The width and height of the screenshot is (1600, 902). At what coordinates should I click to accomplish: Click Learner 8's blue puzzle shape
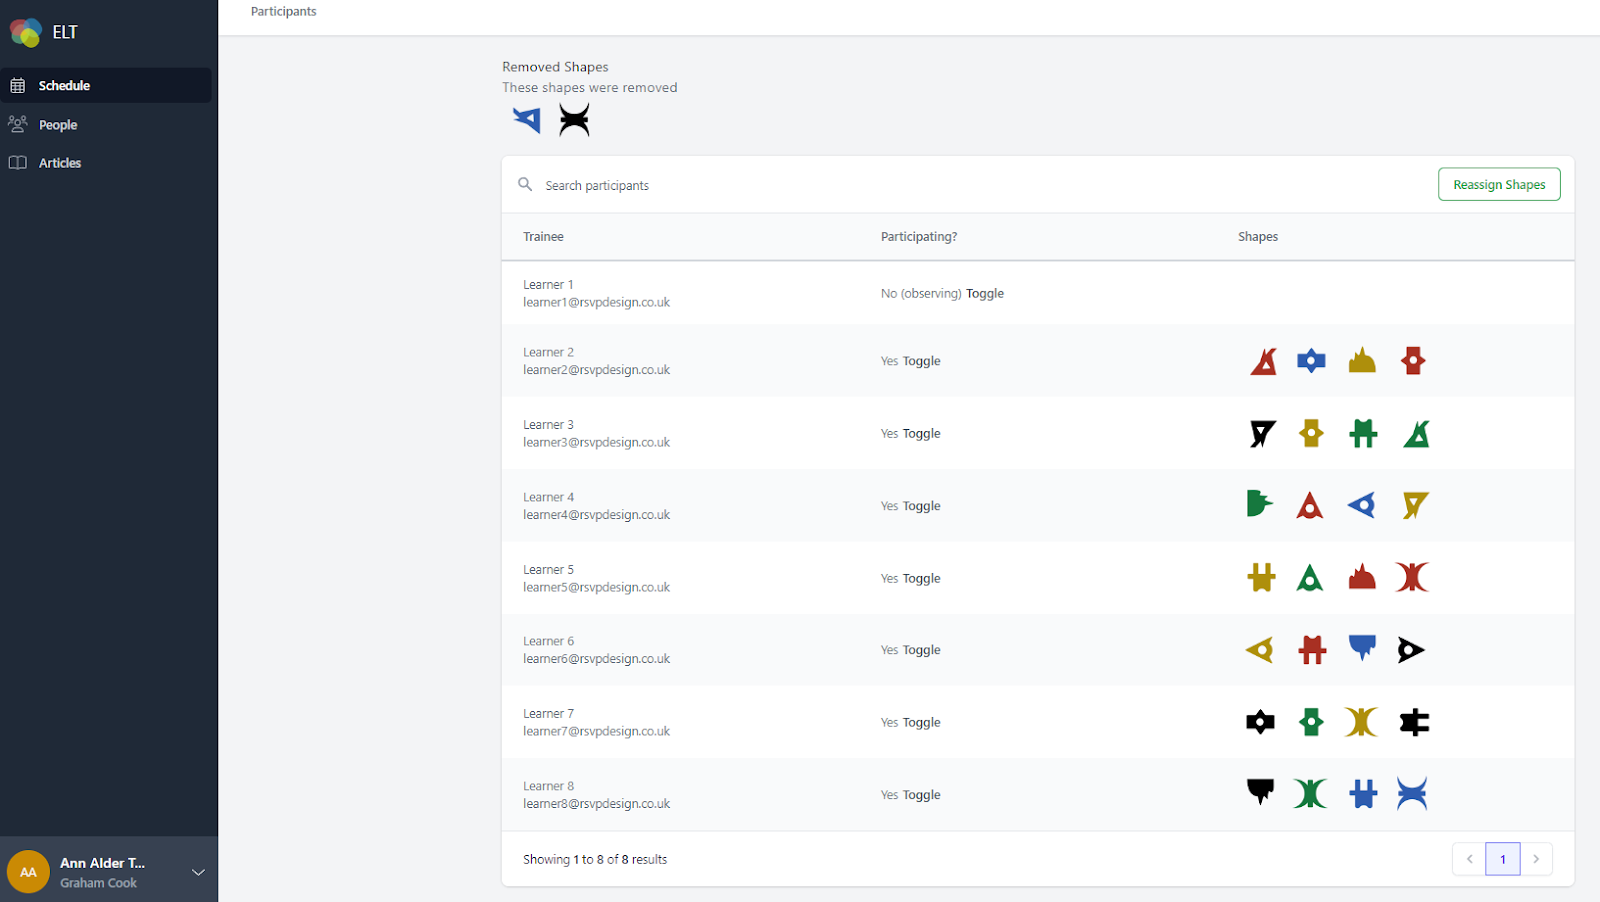click(1362, 794)
